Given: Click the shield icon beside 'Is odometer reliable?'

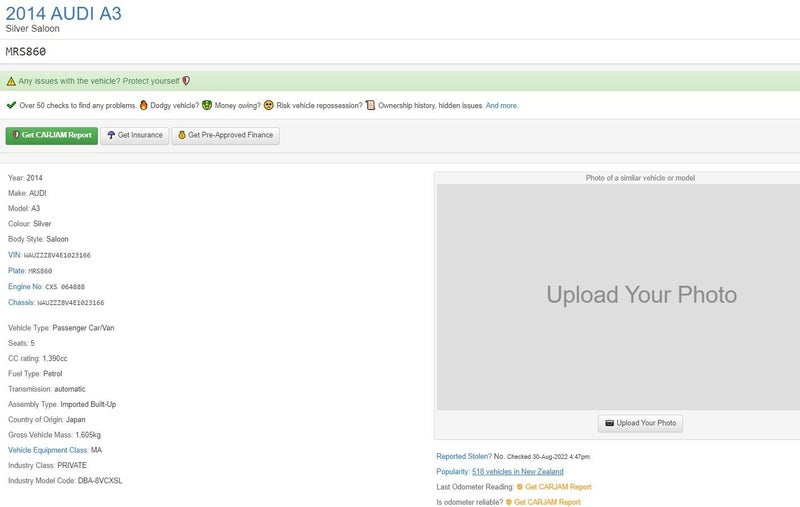Looking at the screenshot, I should (x=508, y=502).
